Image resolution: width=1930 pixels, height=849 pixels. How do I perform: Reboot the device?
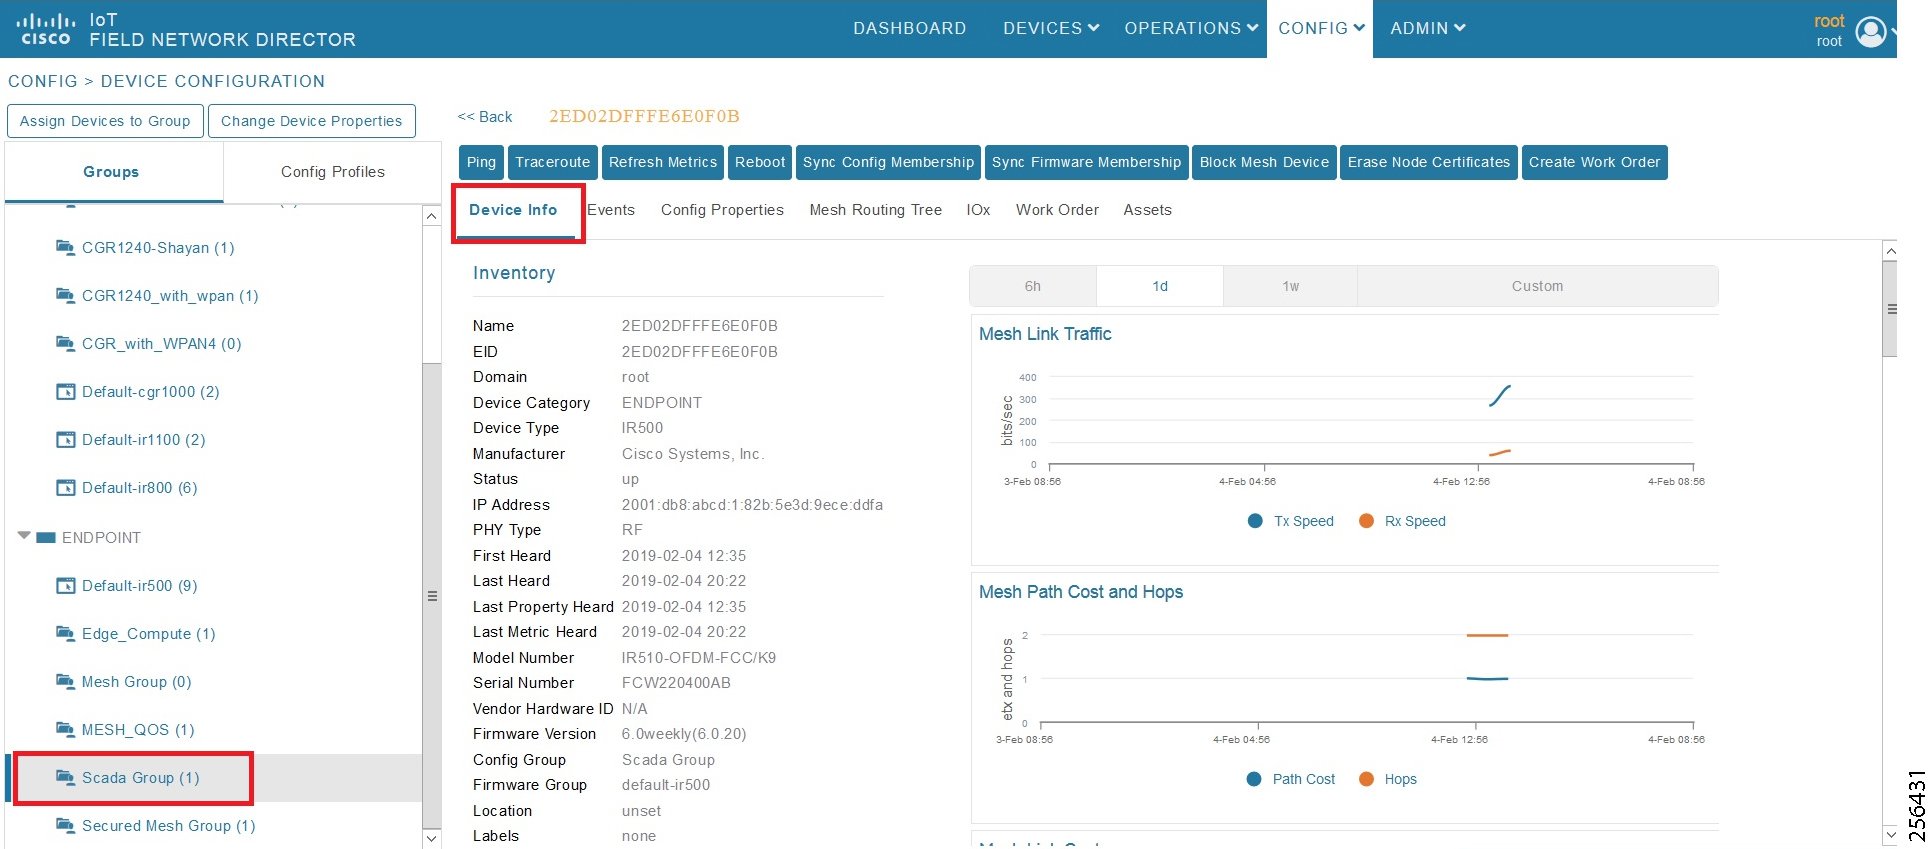click(x=760, y=162)
